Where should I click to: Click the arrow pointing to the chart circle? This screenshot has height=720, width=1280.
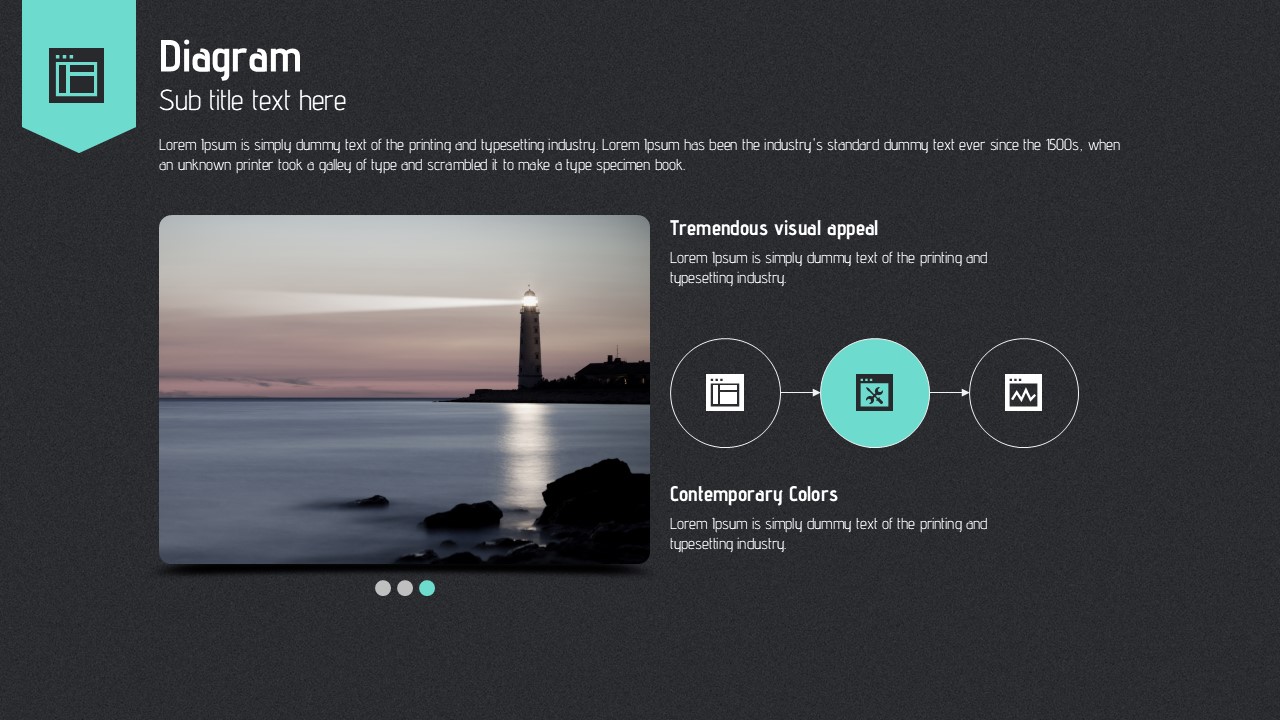point(949,393)
